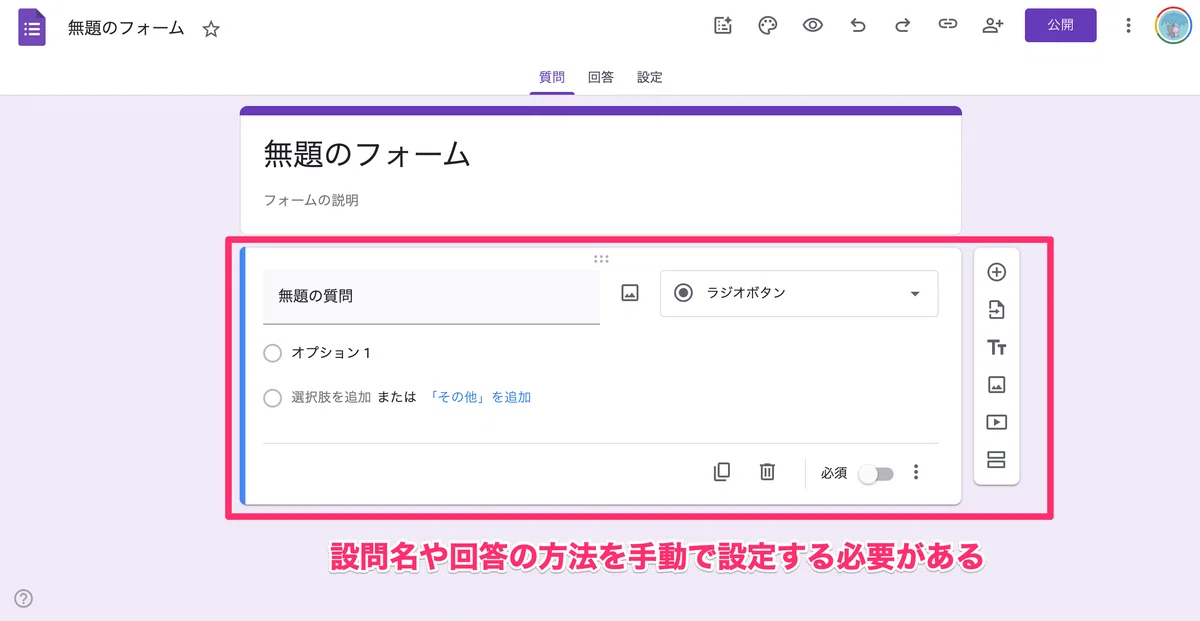Select the オプション 1 radio button

(272, 353)
